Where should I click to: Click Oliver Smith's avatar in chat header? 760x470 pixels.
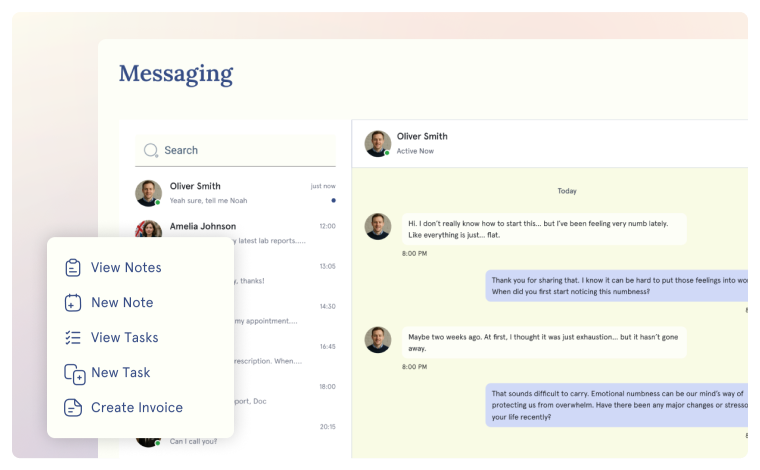pyautogui.click(x=377, y=143)
